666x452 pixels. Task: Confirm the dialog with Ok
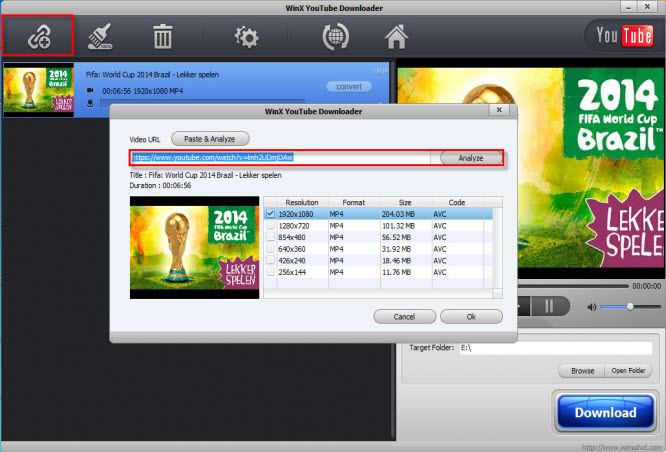[x=471, y=316]
